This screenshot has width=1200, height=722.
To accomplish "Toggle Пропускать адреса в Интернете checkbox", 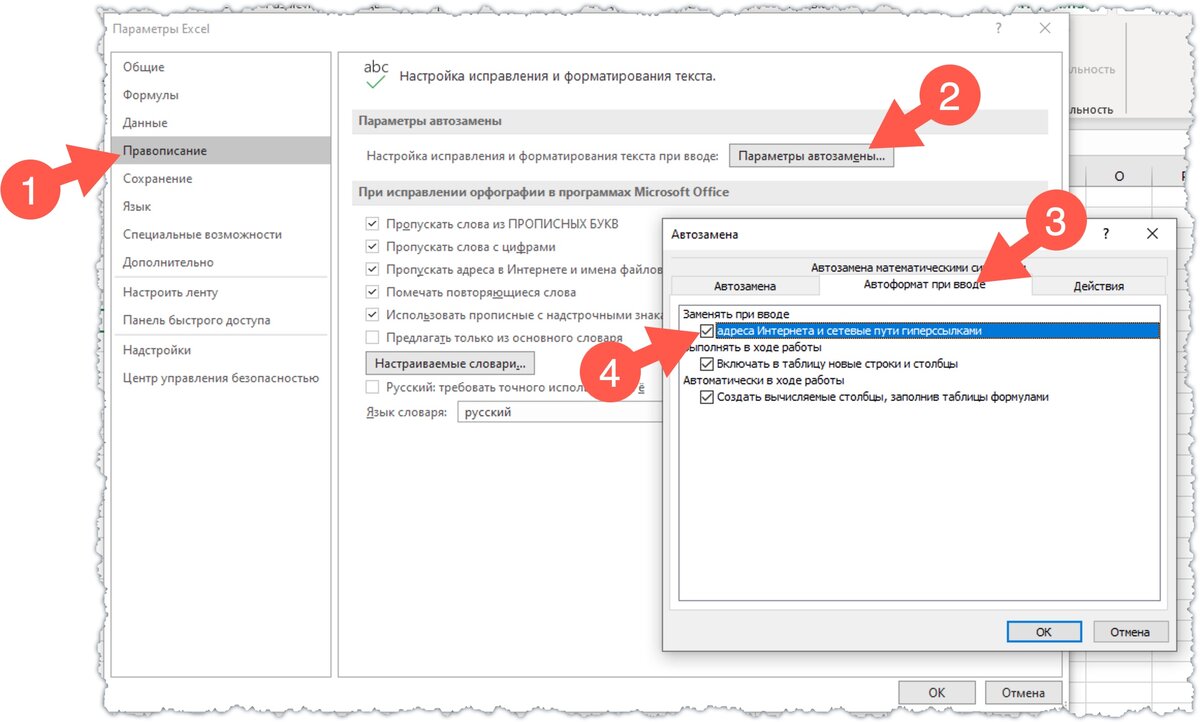I will point(373,270).
